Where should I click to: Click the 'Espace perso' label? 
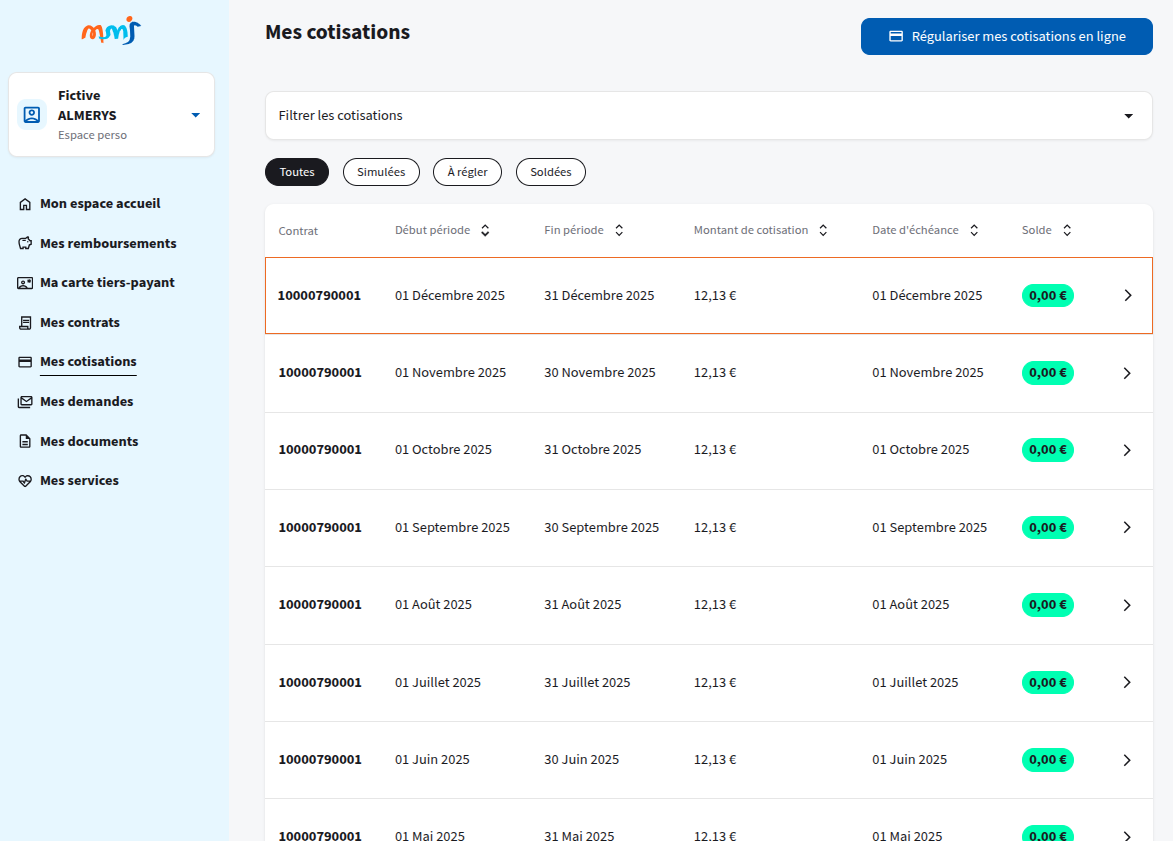pyautogui.click(x=93, y=135)
